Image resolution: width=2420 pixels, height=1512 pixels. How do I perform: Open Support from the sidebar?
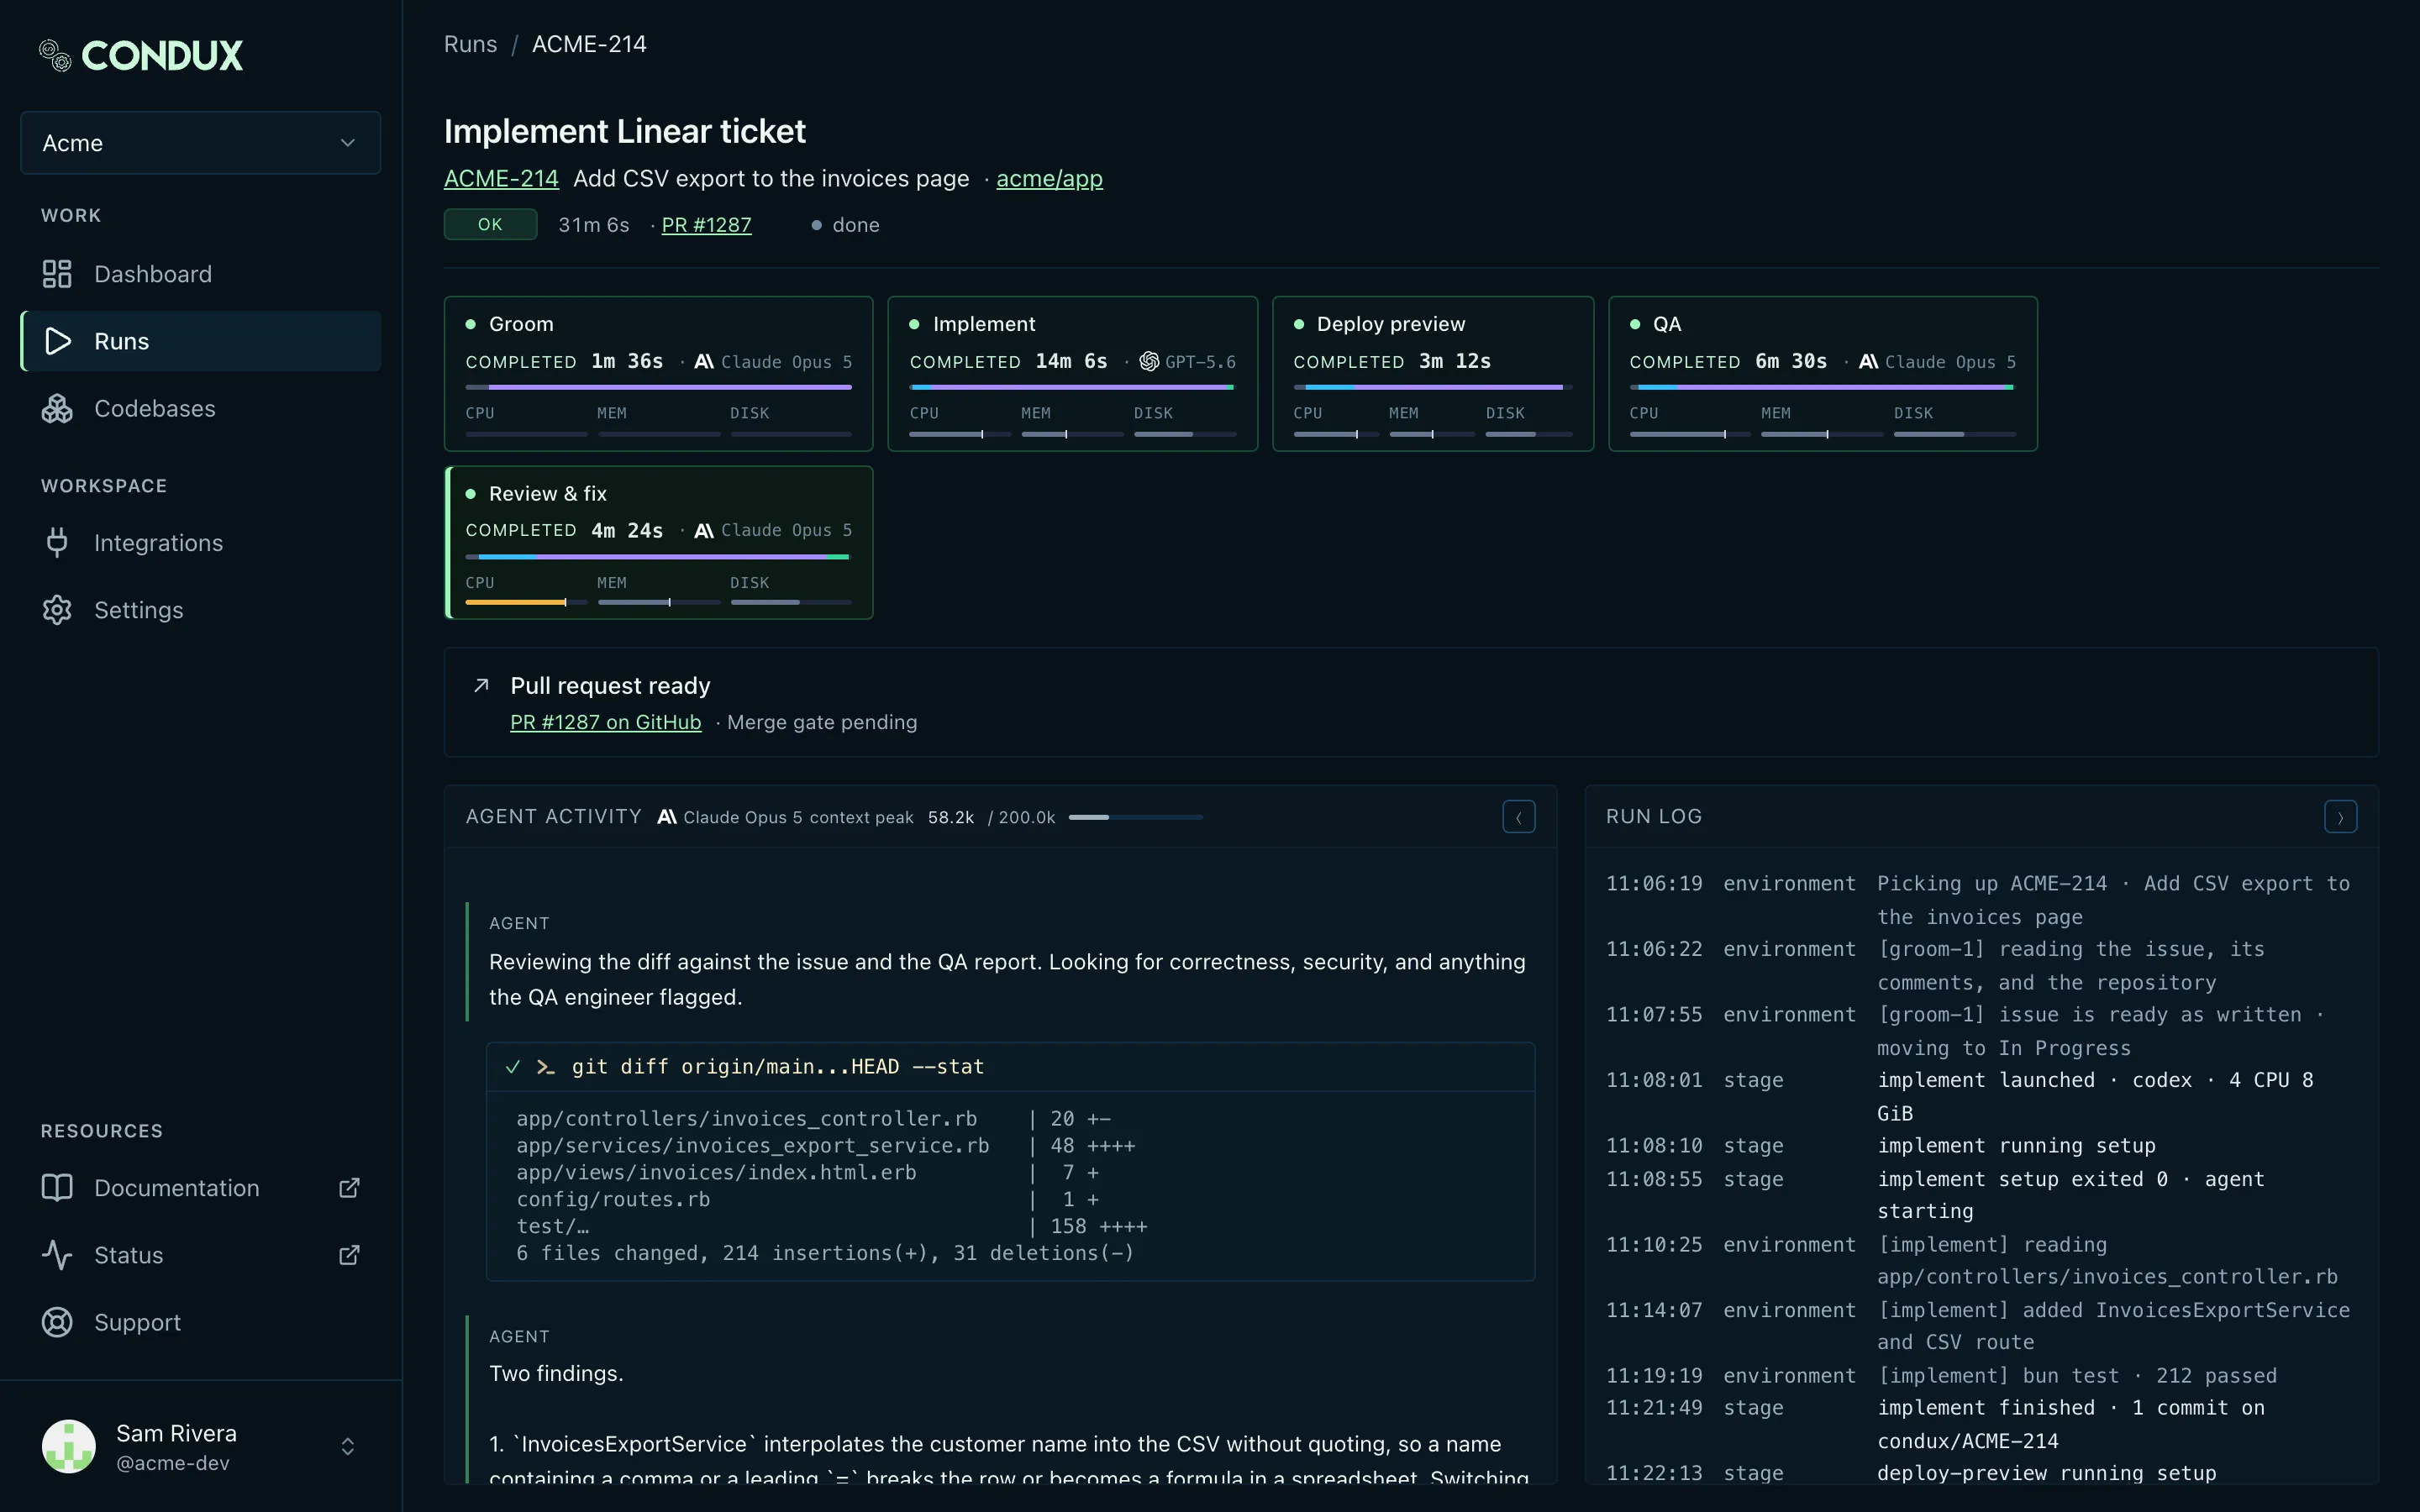coord(200,1322)
